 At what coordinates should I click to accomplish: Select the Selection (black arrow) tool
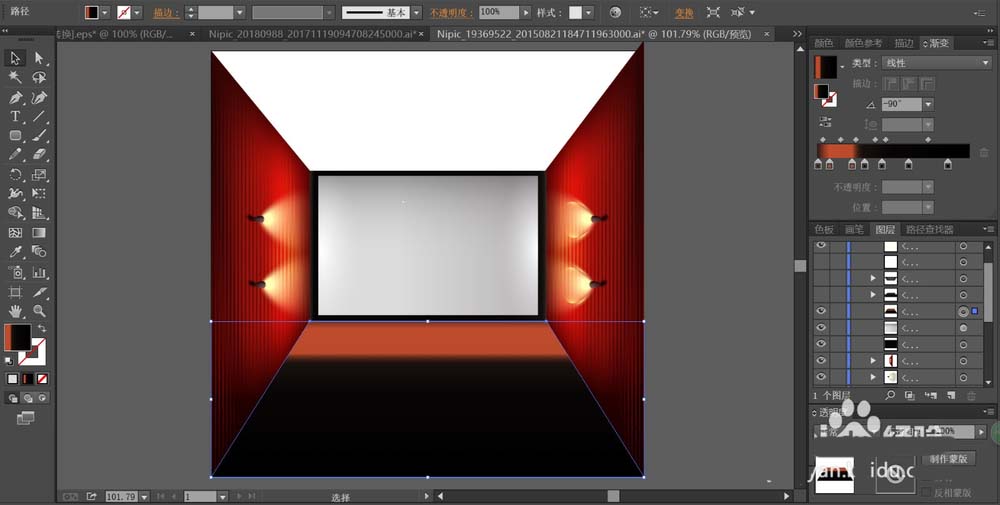[15, 58]
